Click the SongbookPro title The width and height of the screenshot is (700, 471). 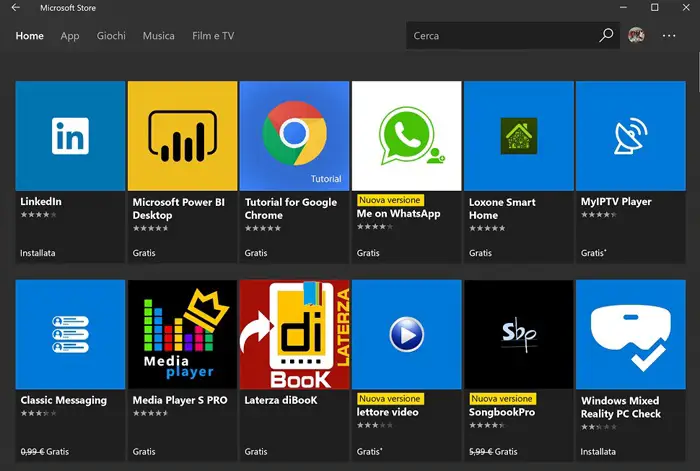pos(502,413)
